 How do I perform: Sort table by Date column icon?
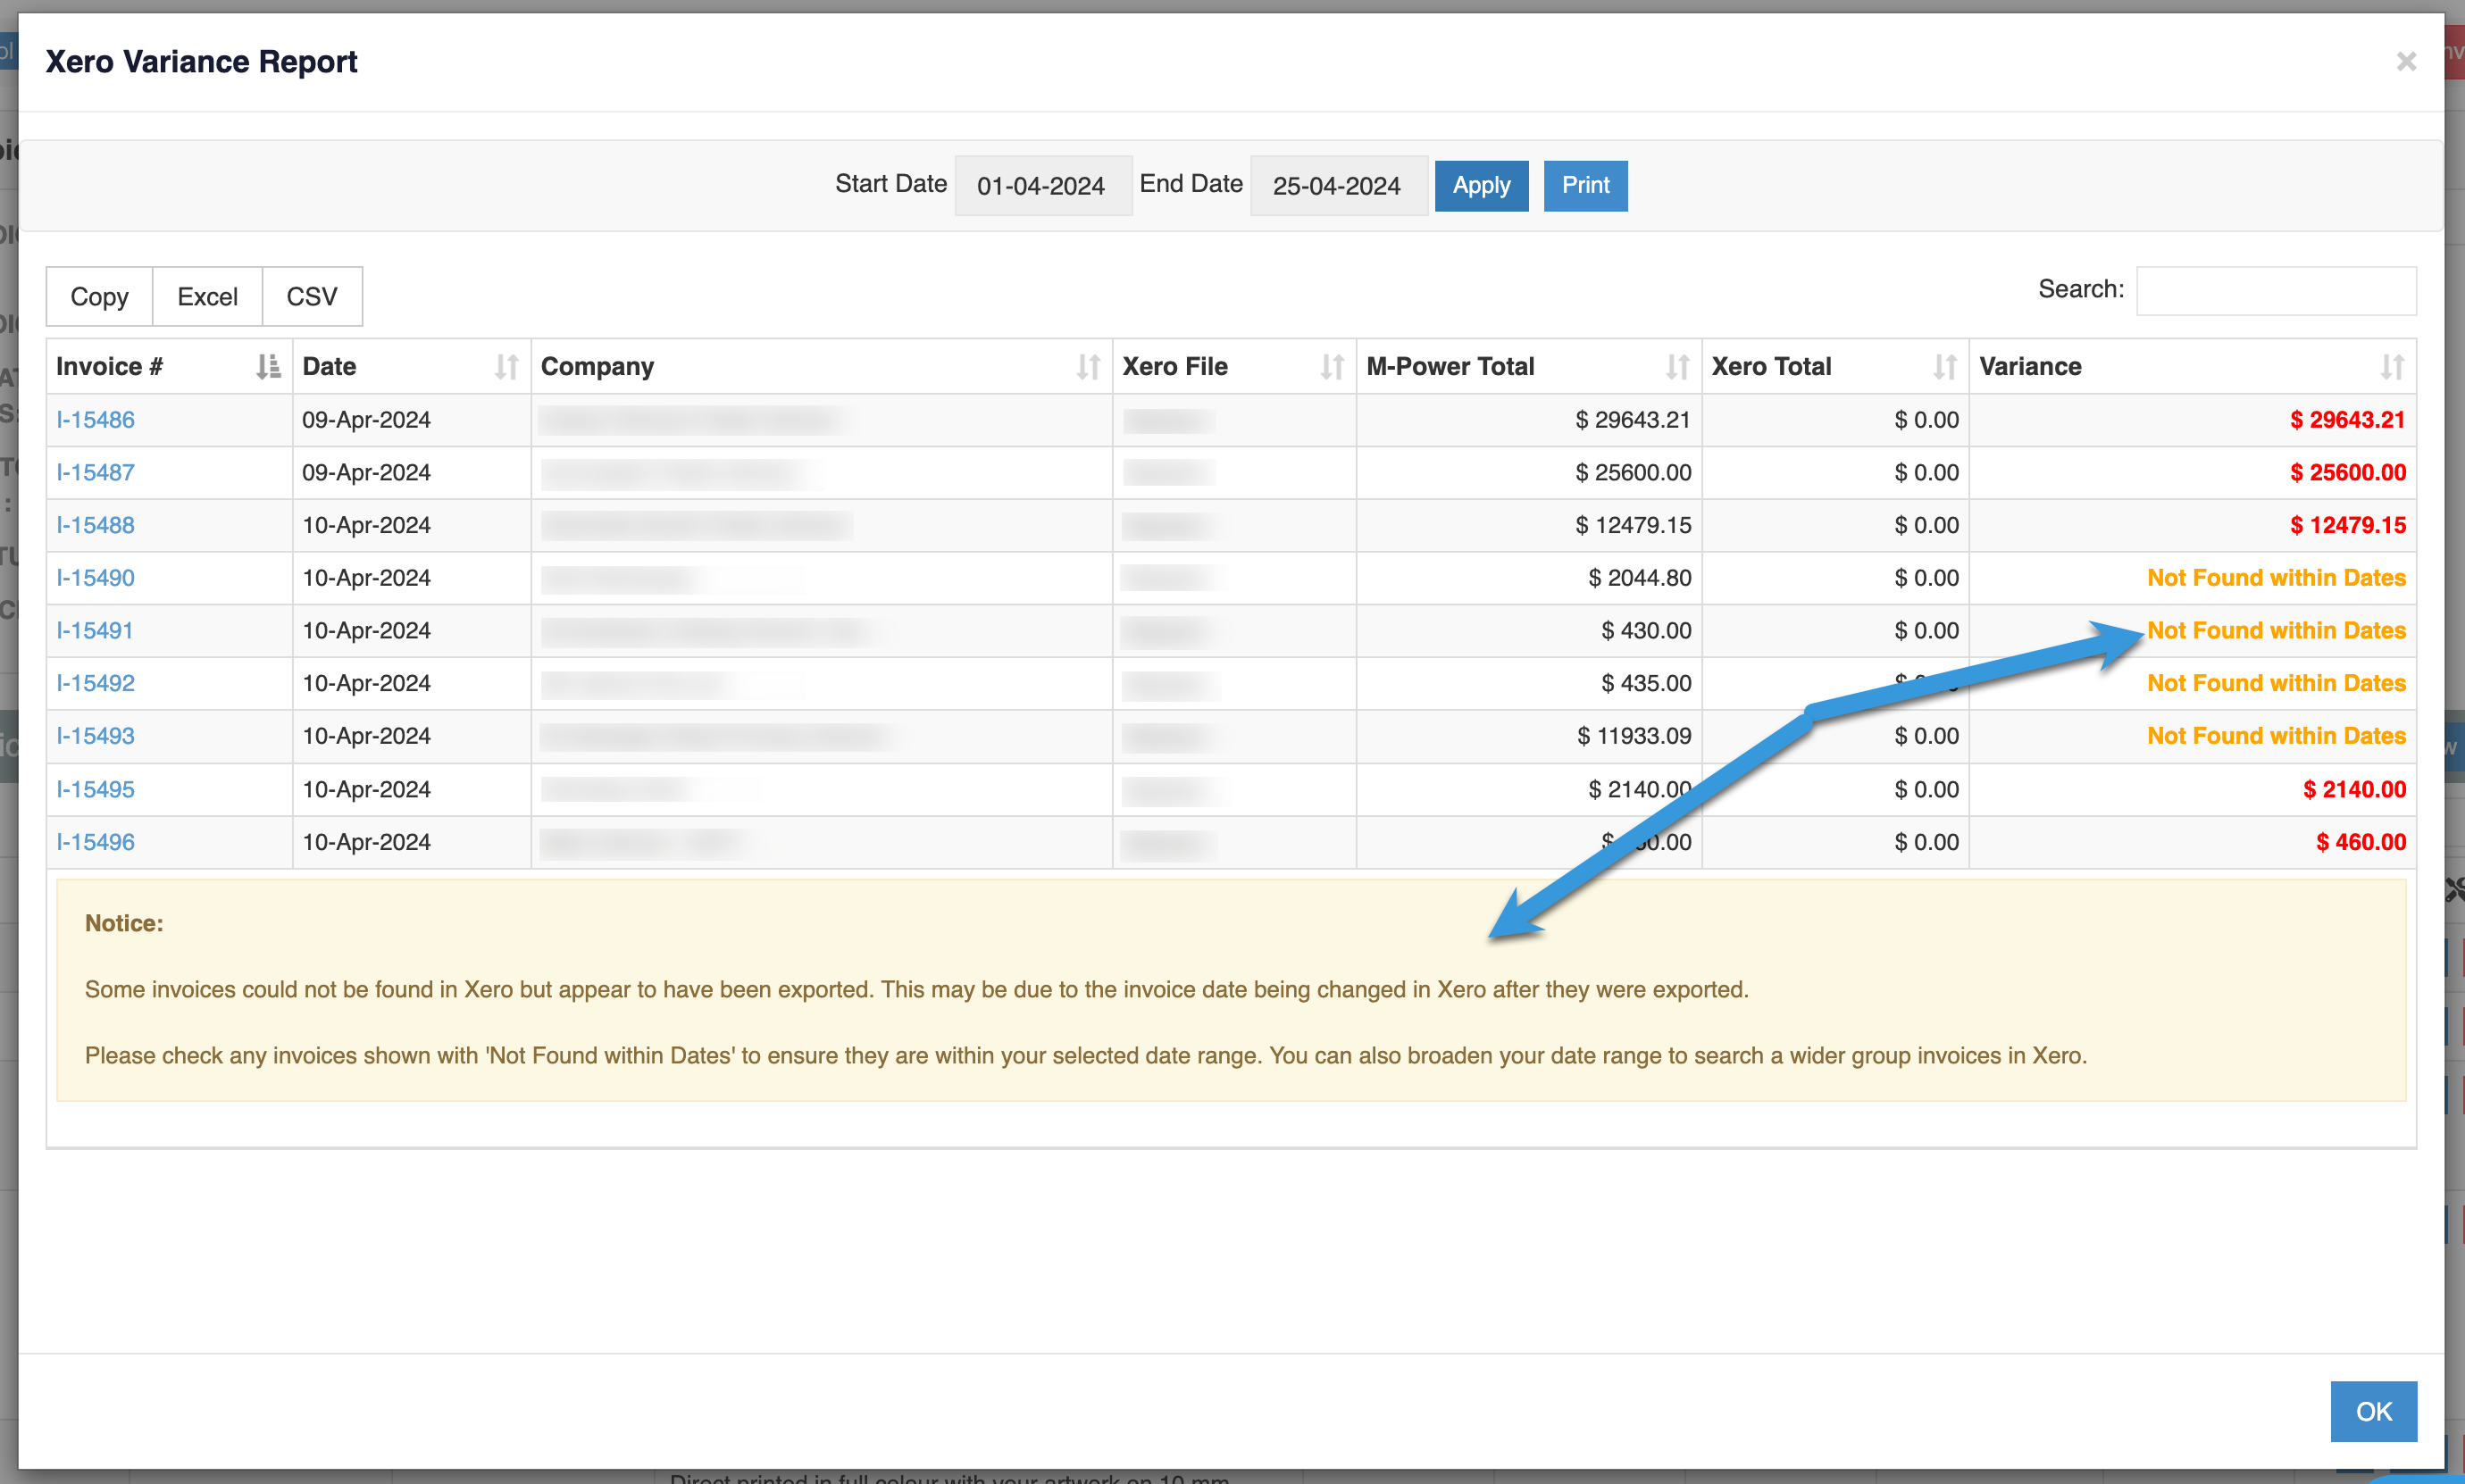point(507,367)
